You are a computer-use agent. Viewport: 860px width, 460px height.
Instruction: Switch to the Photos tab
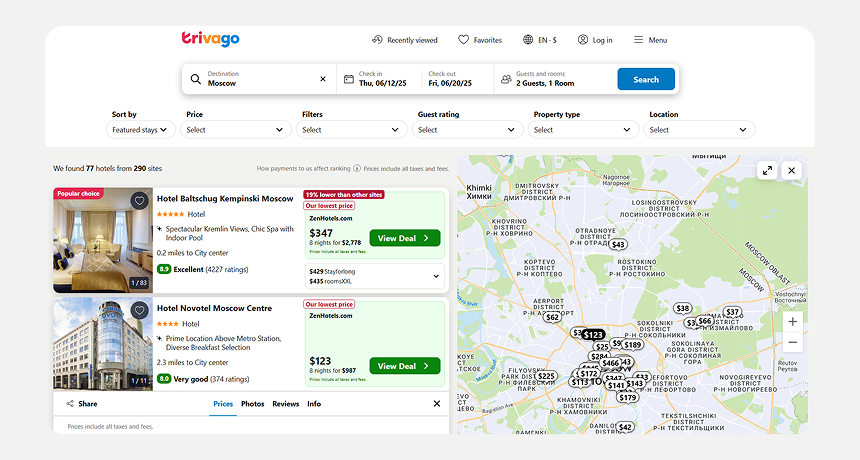click(x=252, y=404)
